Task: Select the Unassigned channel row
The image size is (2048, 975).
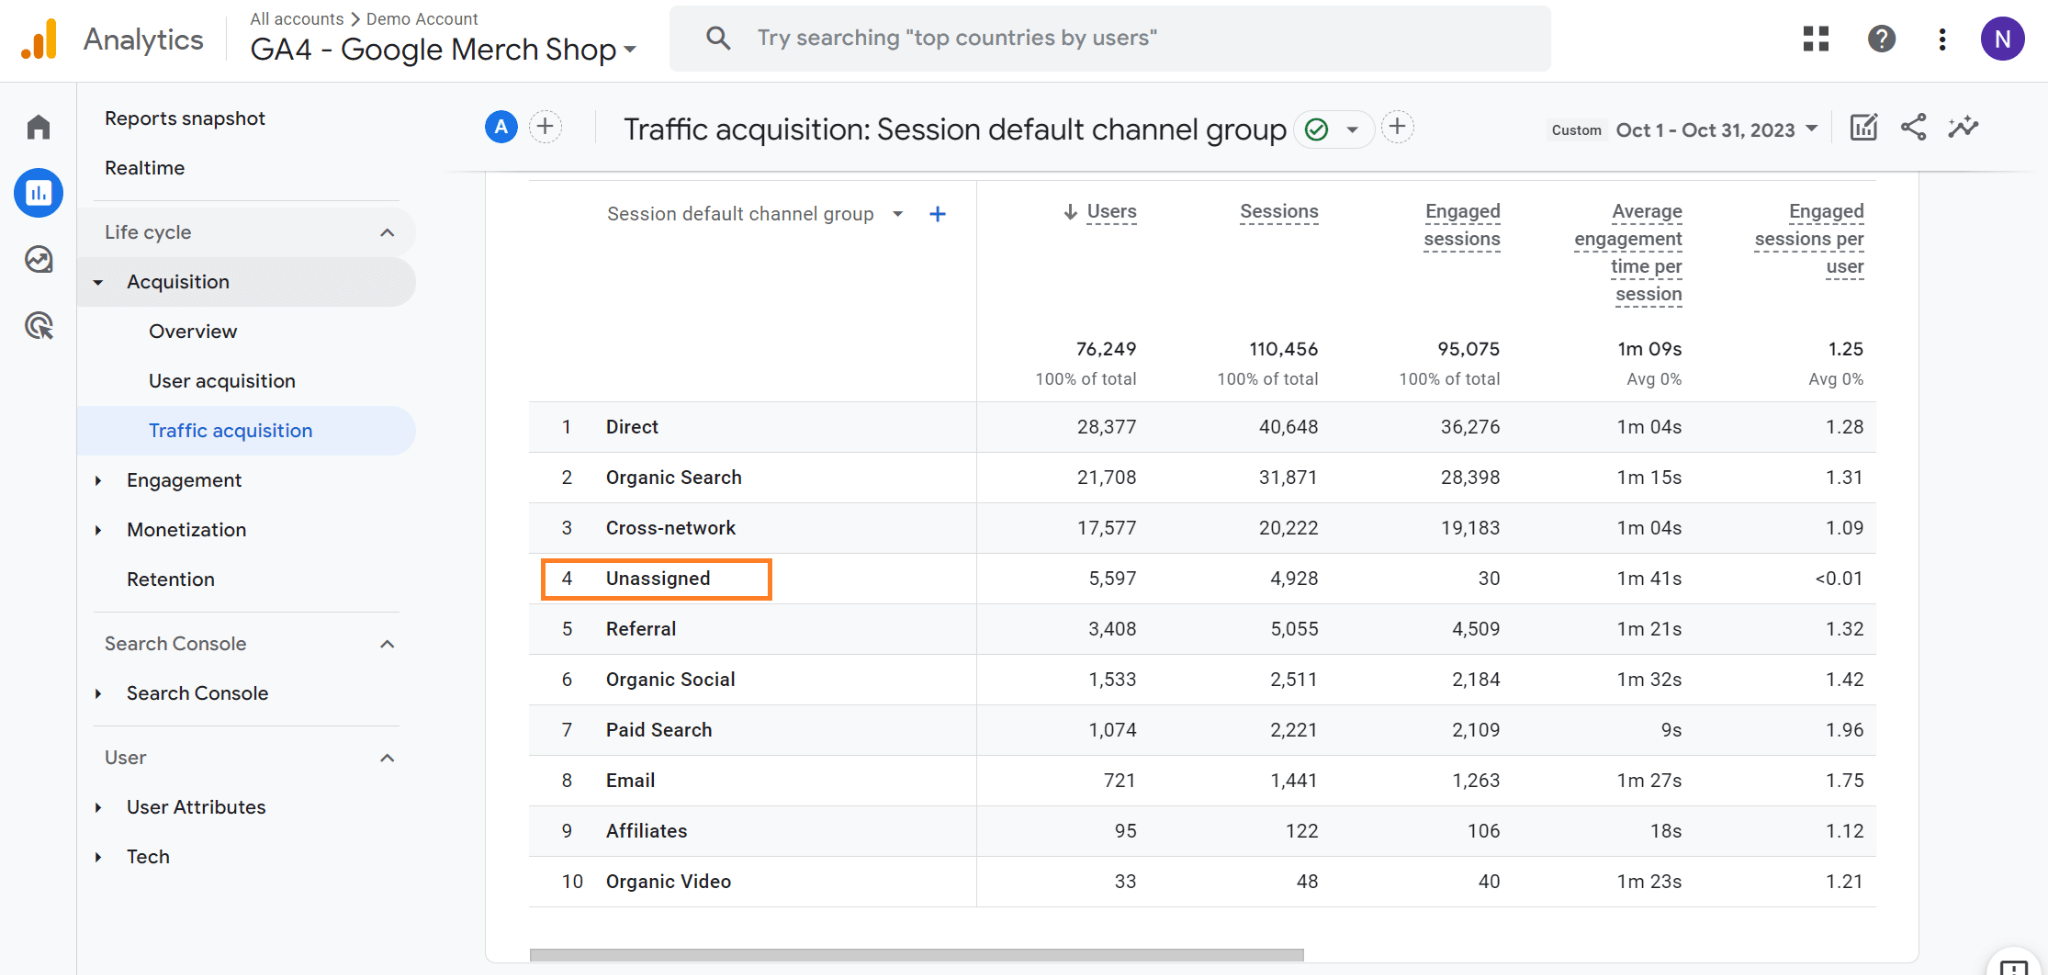Action: [1202, 579]
